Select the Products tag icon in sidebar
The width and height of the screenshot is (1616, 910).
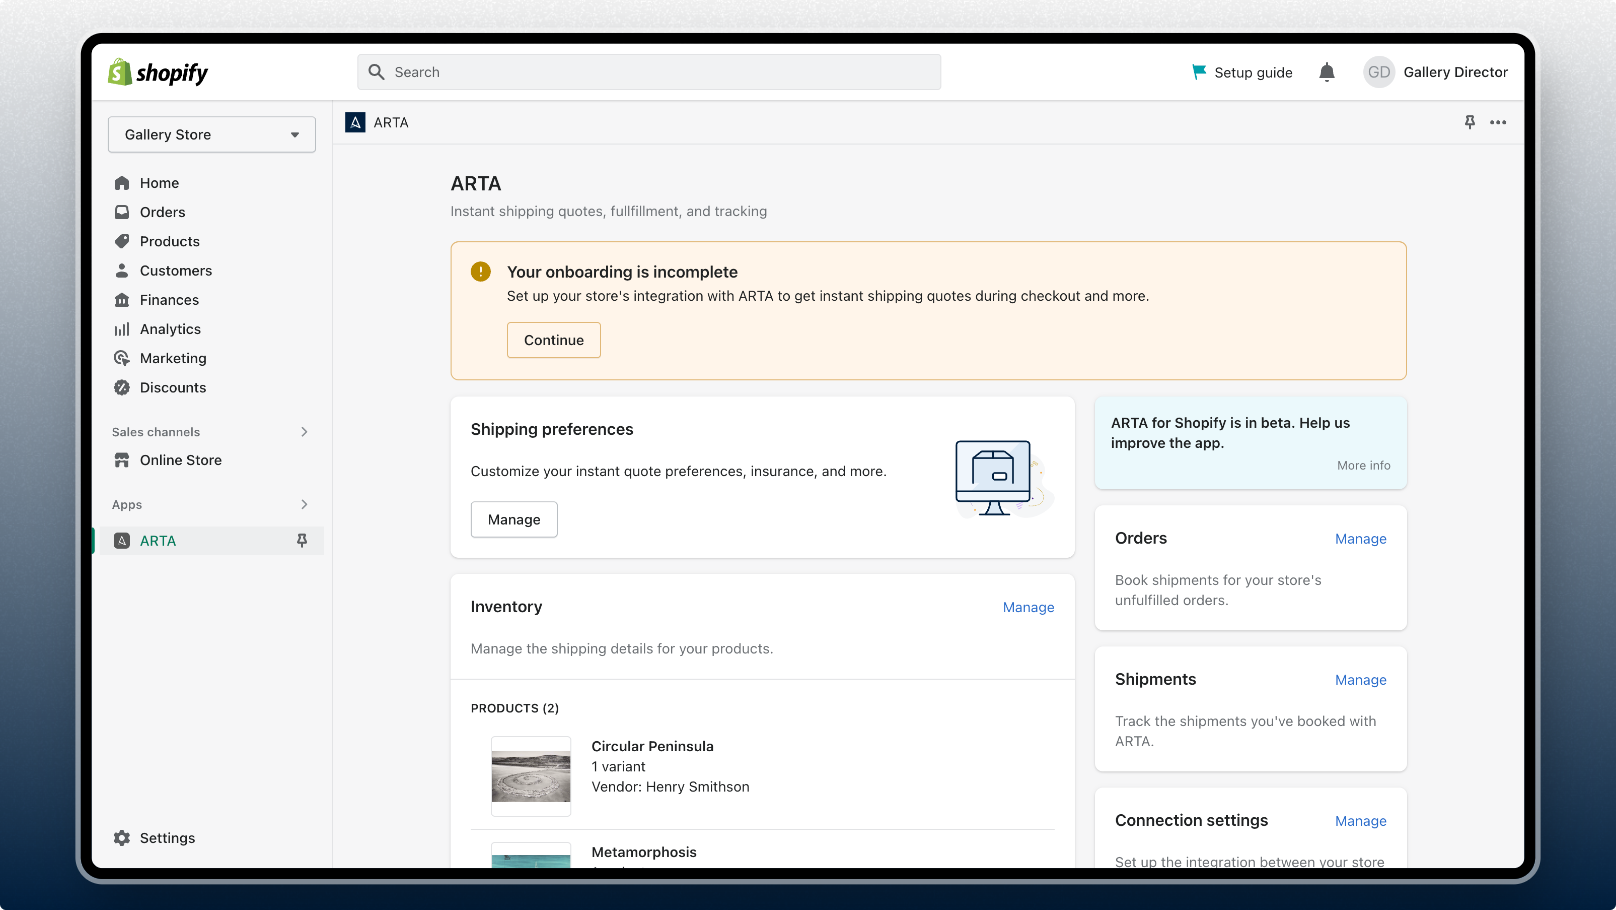pyautogui.click(x=122, y=241)
